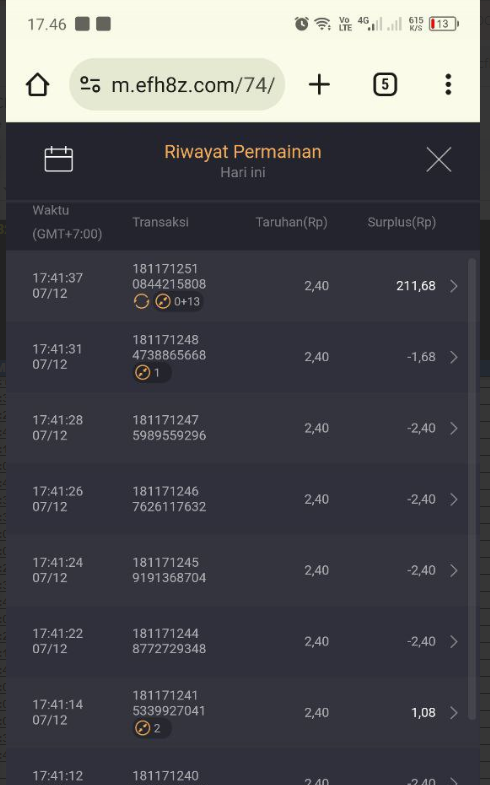Open the browser three-dot menu

pyautogui.click(x=448, y=84)
